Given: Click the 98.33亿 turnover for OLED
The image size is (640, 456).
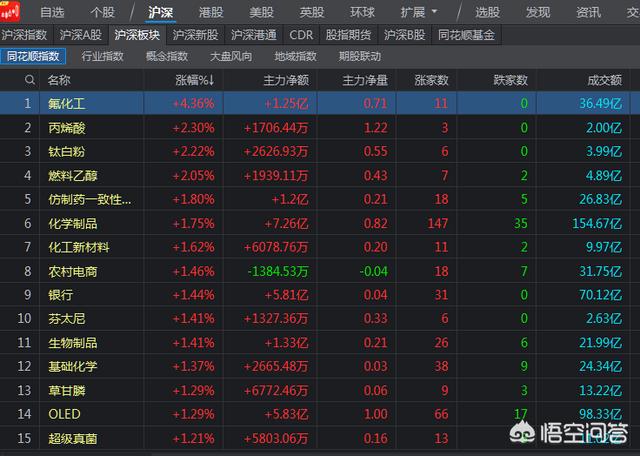Looking at the screenshot, I should [x=601, y=414].
